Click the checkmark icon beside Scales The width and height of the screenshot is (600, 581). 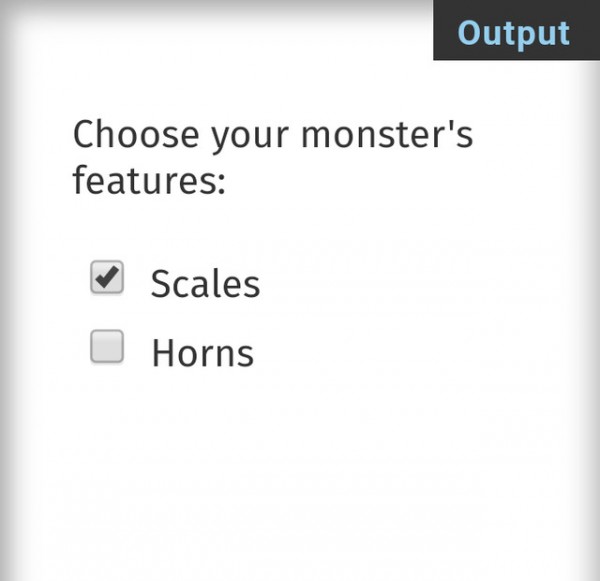click(107, 278)
